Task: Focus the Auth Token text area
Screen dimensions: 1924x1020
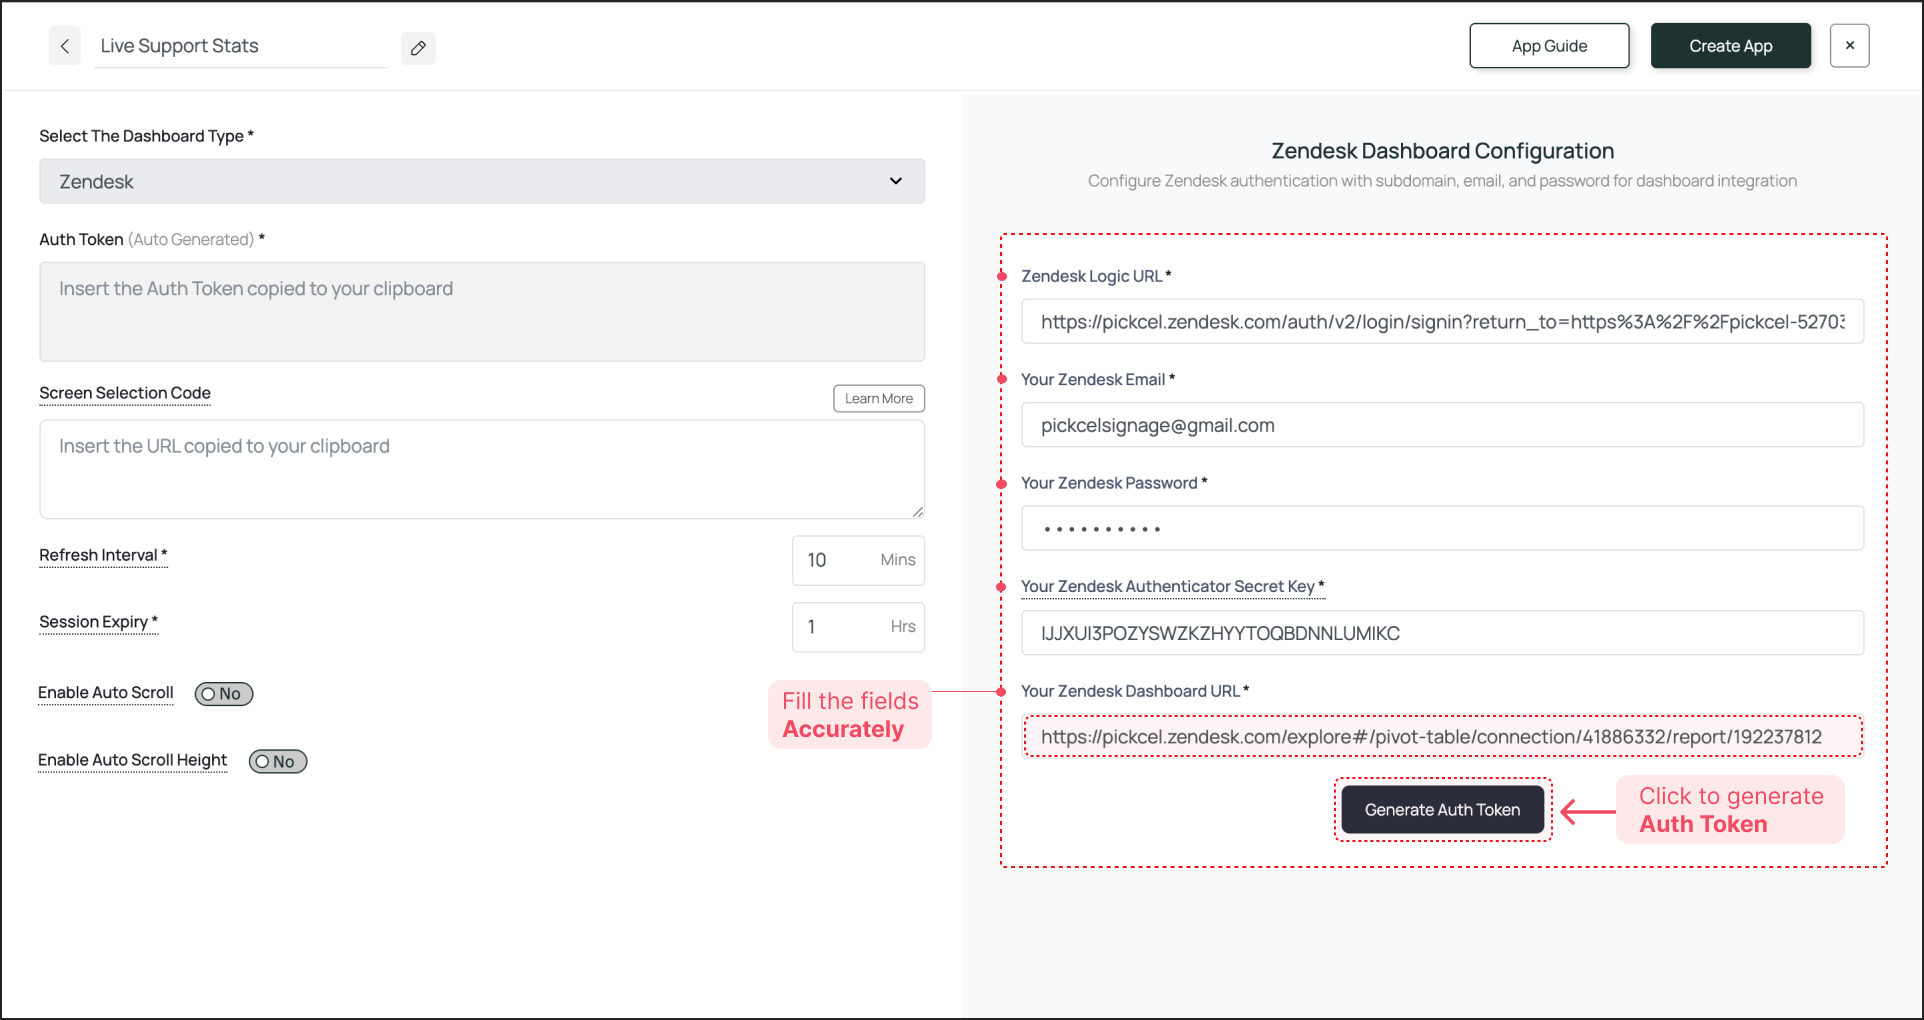Action: (481, 312)
